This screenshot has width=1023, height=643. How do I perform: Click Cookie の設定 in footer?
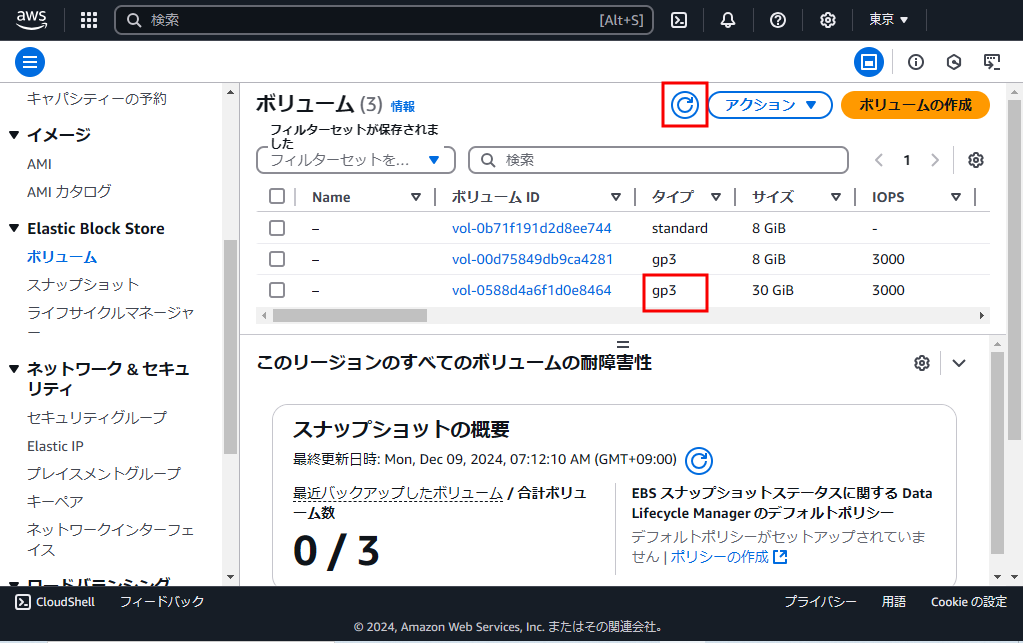[x=969, y=602]
